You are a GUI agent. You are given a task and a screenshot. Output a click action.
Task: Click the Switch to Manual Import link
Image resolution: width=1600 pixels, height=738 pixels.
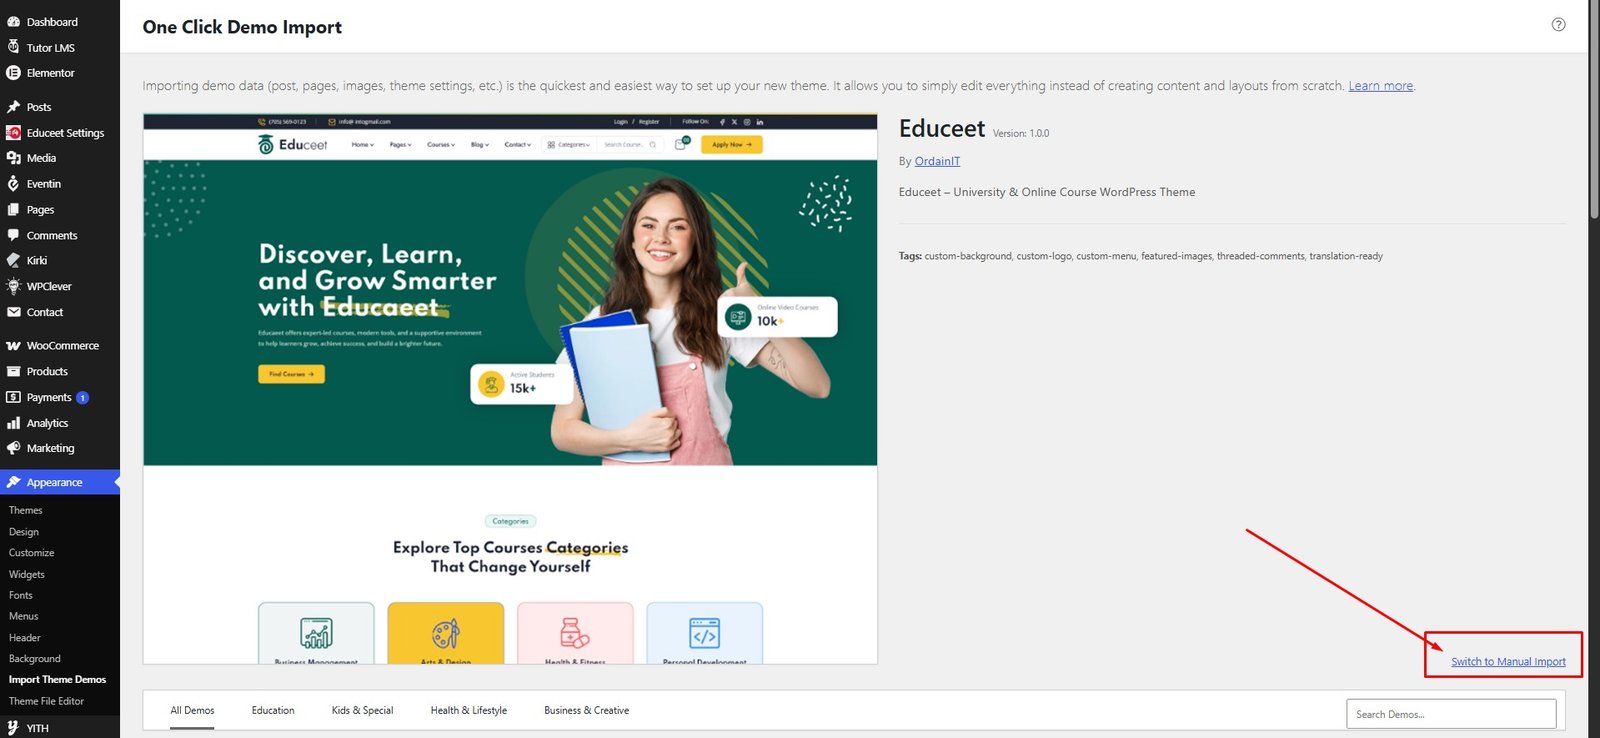[x=1508, y=662]
